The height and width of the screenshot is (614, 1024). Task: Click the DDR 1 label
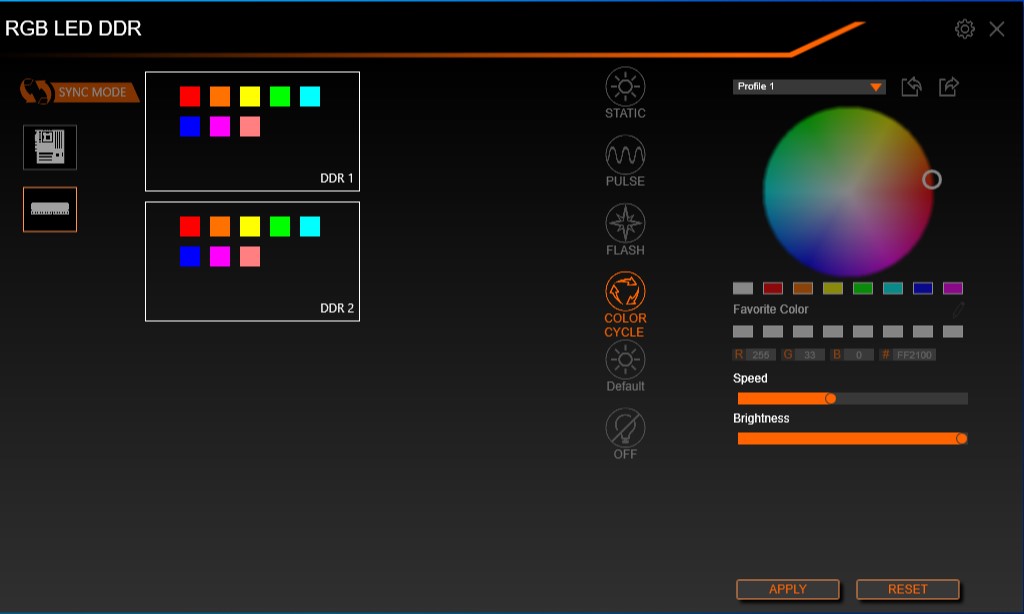click(x=336, y=178)
